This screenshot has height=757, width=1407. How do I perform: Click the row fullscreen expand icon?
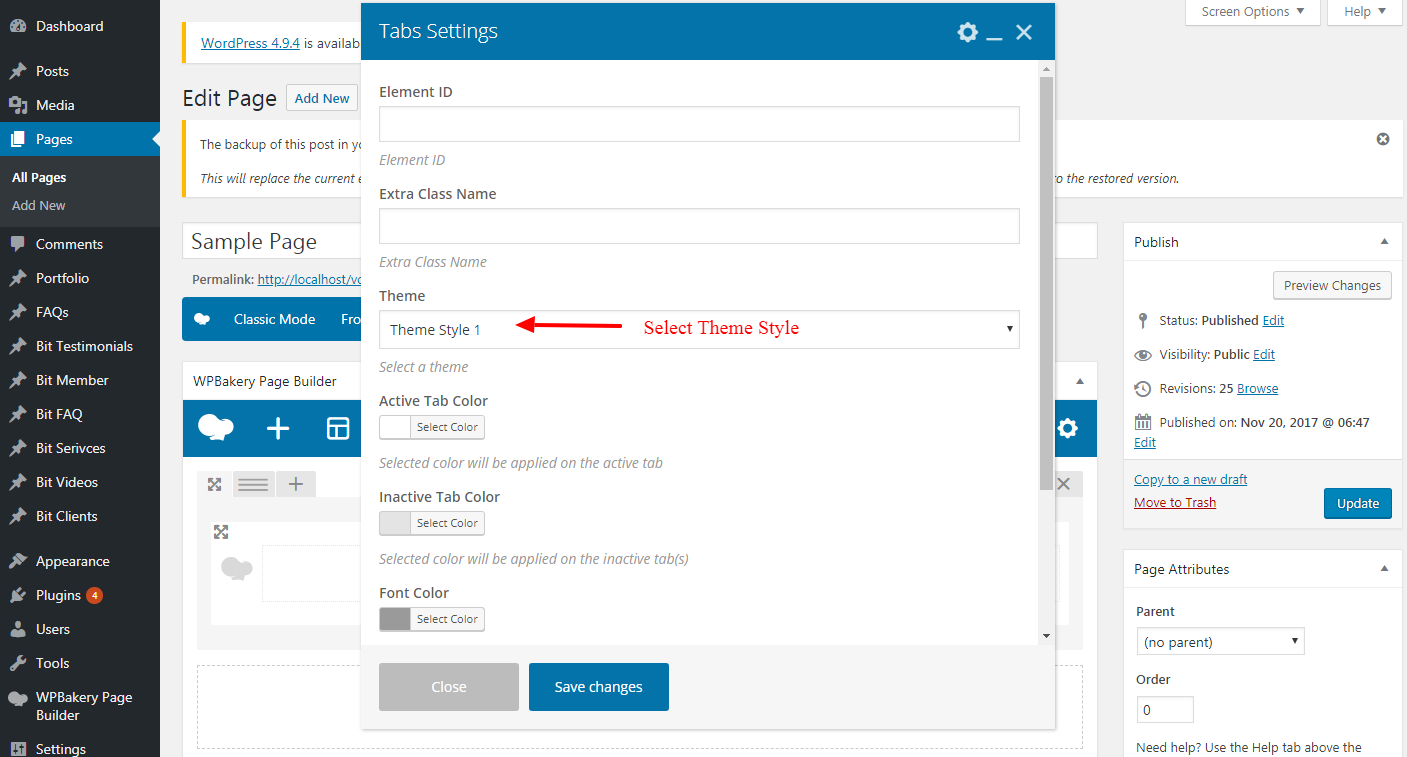pyautogui.click(x=214, y=485)
